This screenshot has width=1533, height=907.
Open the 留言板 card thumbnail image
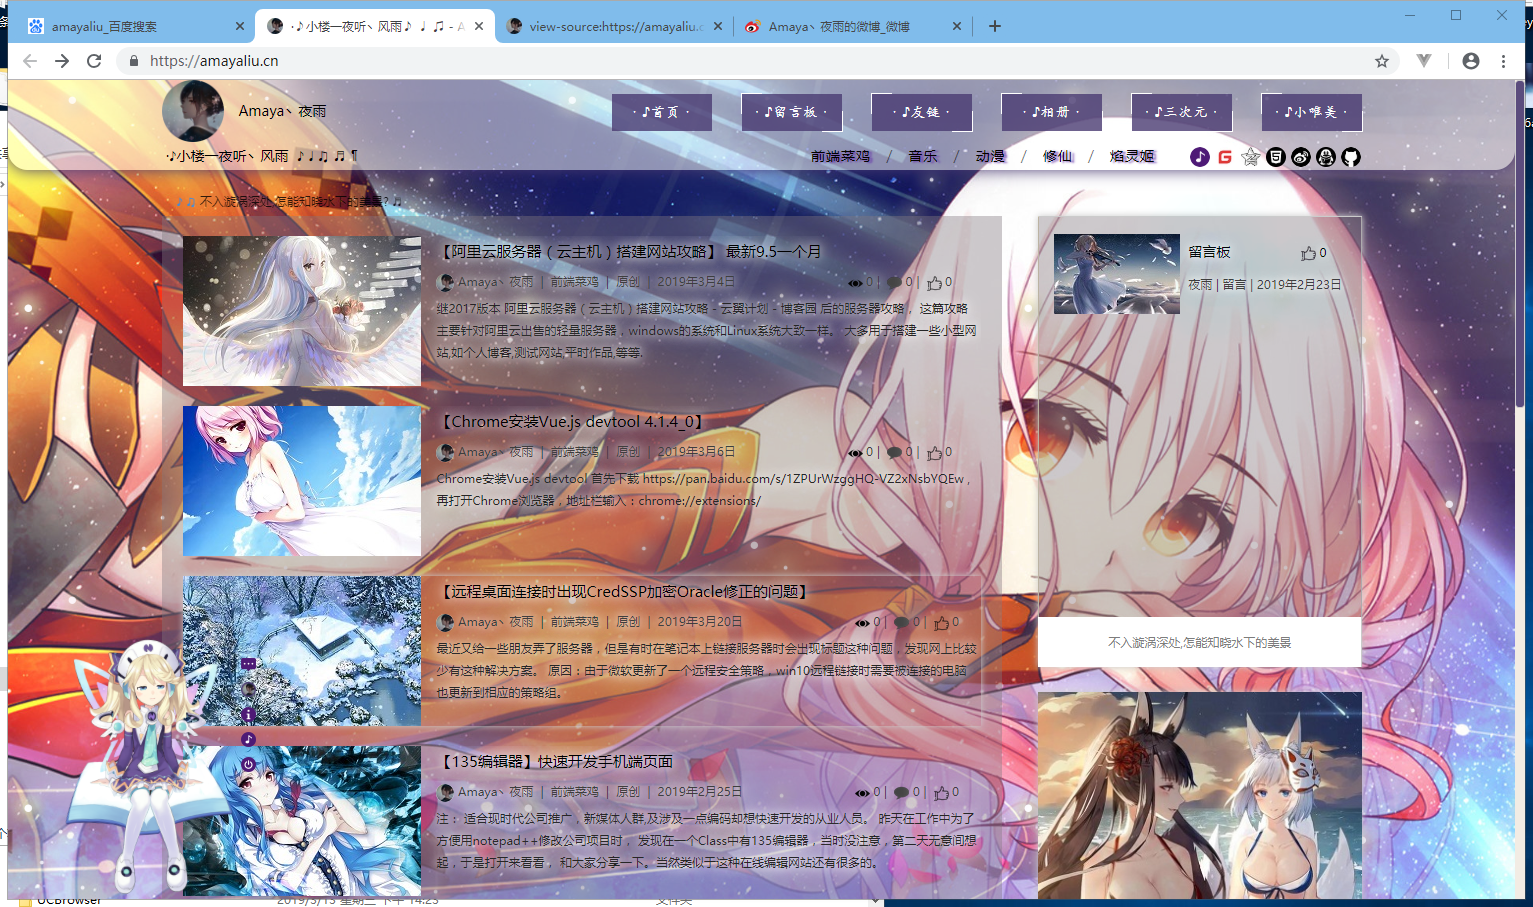click(x=1117, y=274)
